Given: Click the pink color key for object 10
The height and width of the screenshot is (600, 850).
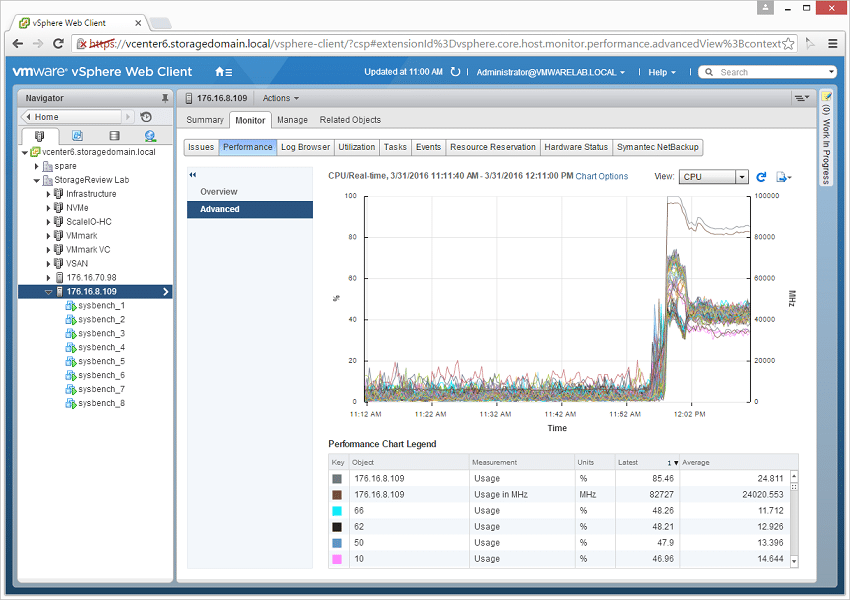Looking at the screenshot, I should click(x=337, y=559).
